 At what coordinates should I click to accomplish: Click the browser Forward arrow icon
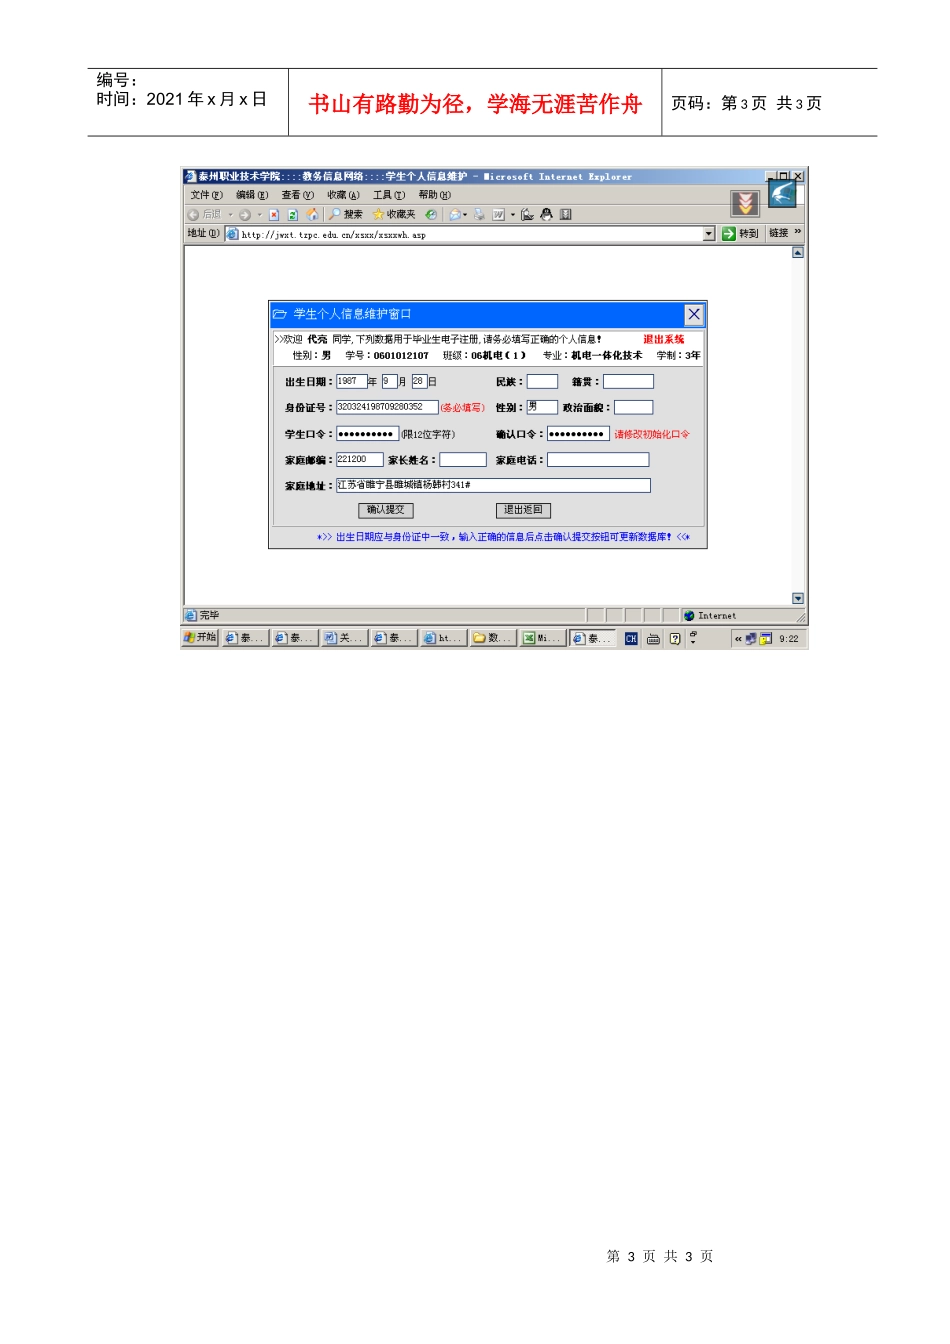pyautogui.click(x=244, y=215)
